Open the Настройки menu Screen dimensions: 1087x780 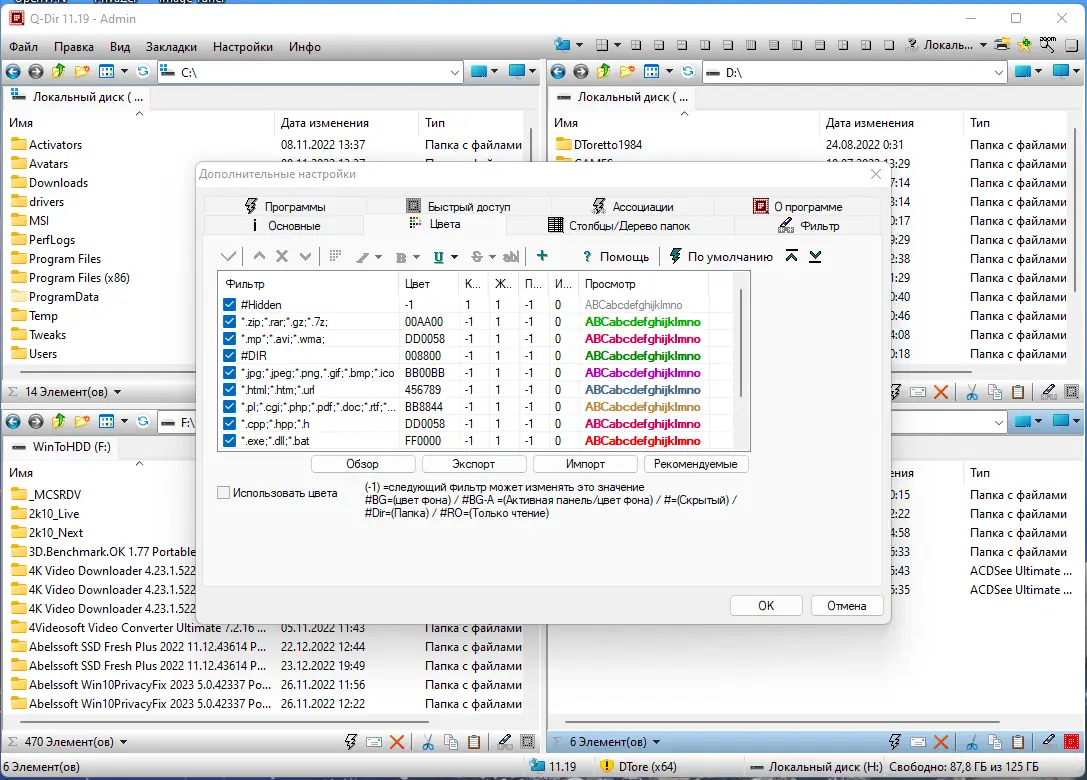click(243, 46)
